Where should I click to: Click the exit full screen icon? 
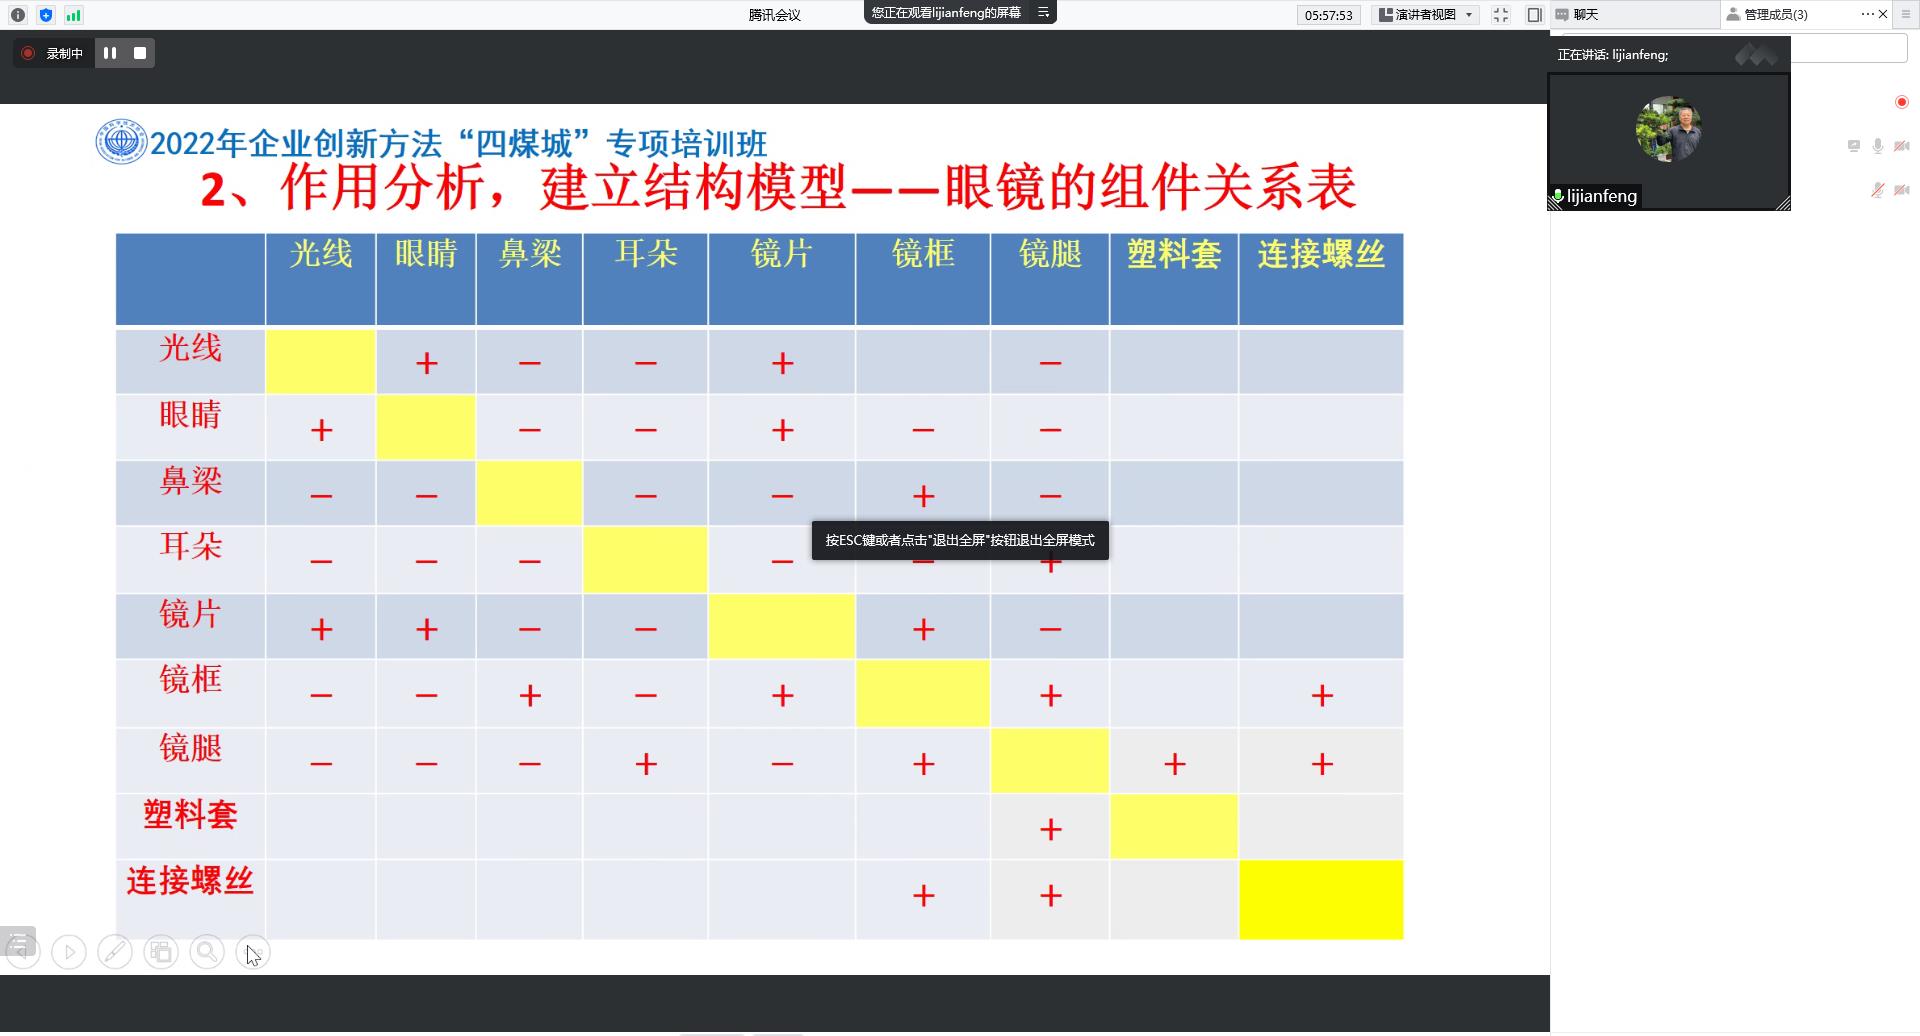[1501, 15]
